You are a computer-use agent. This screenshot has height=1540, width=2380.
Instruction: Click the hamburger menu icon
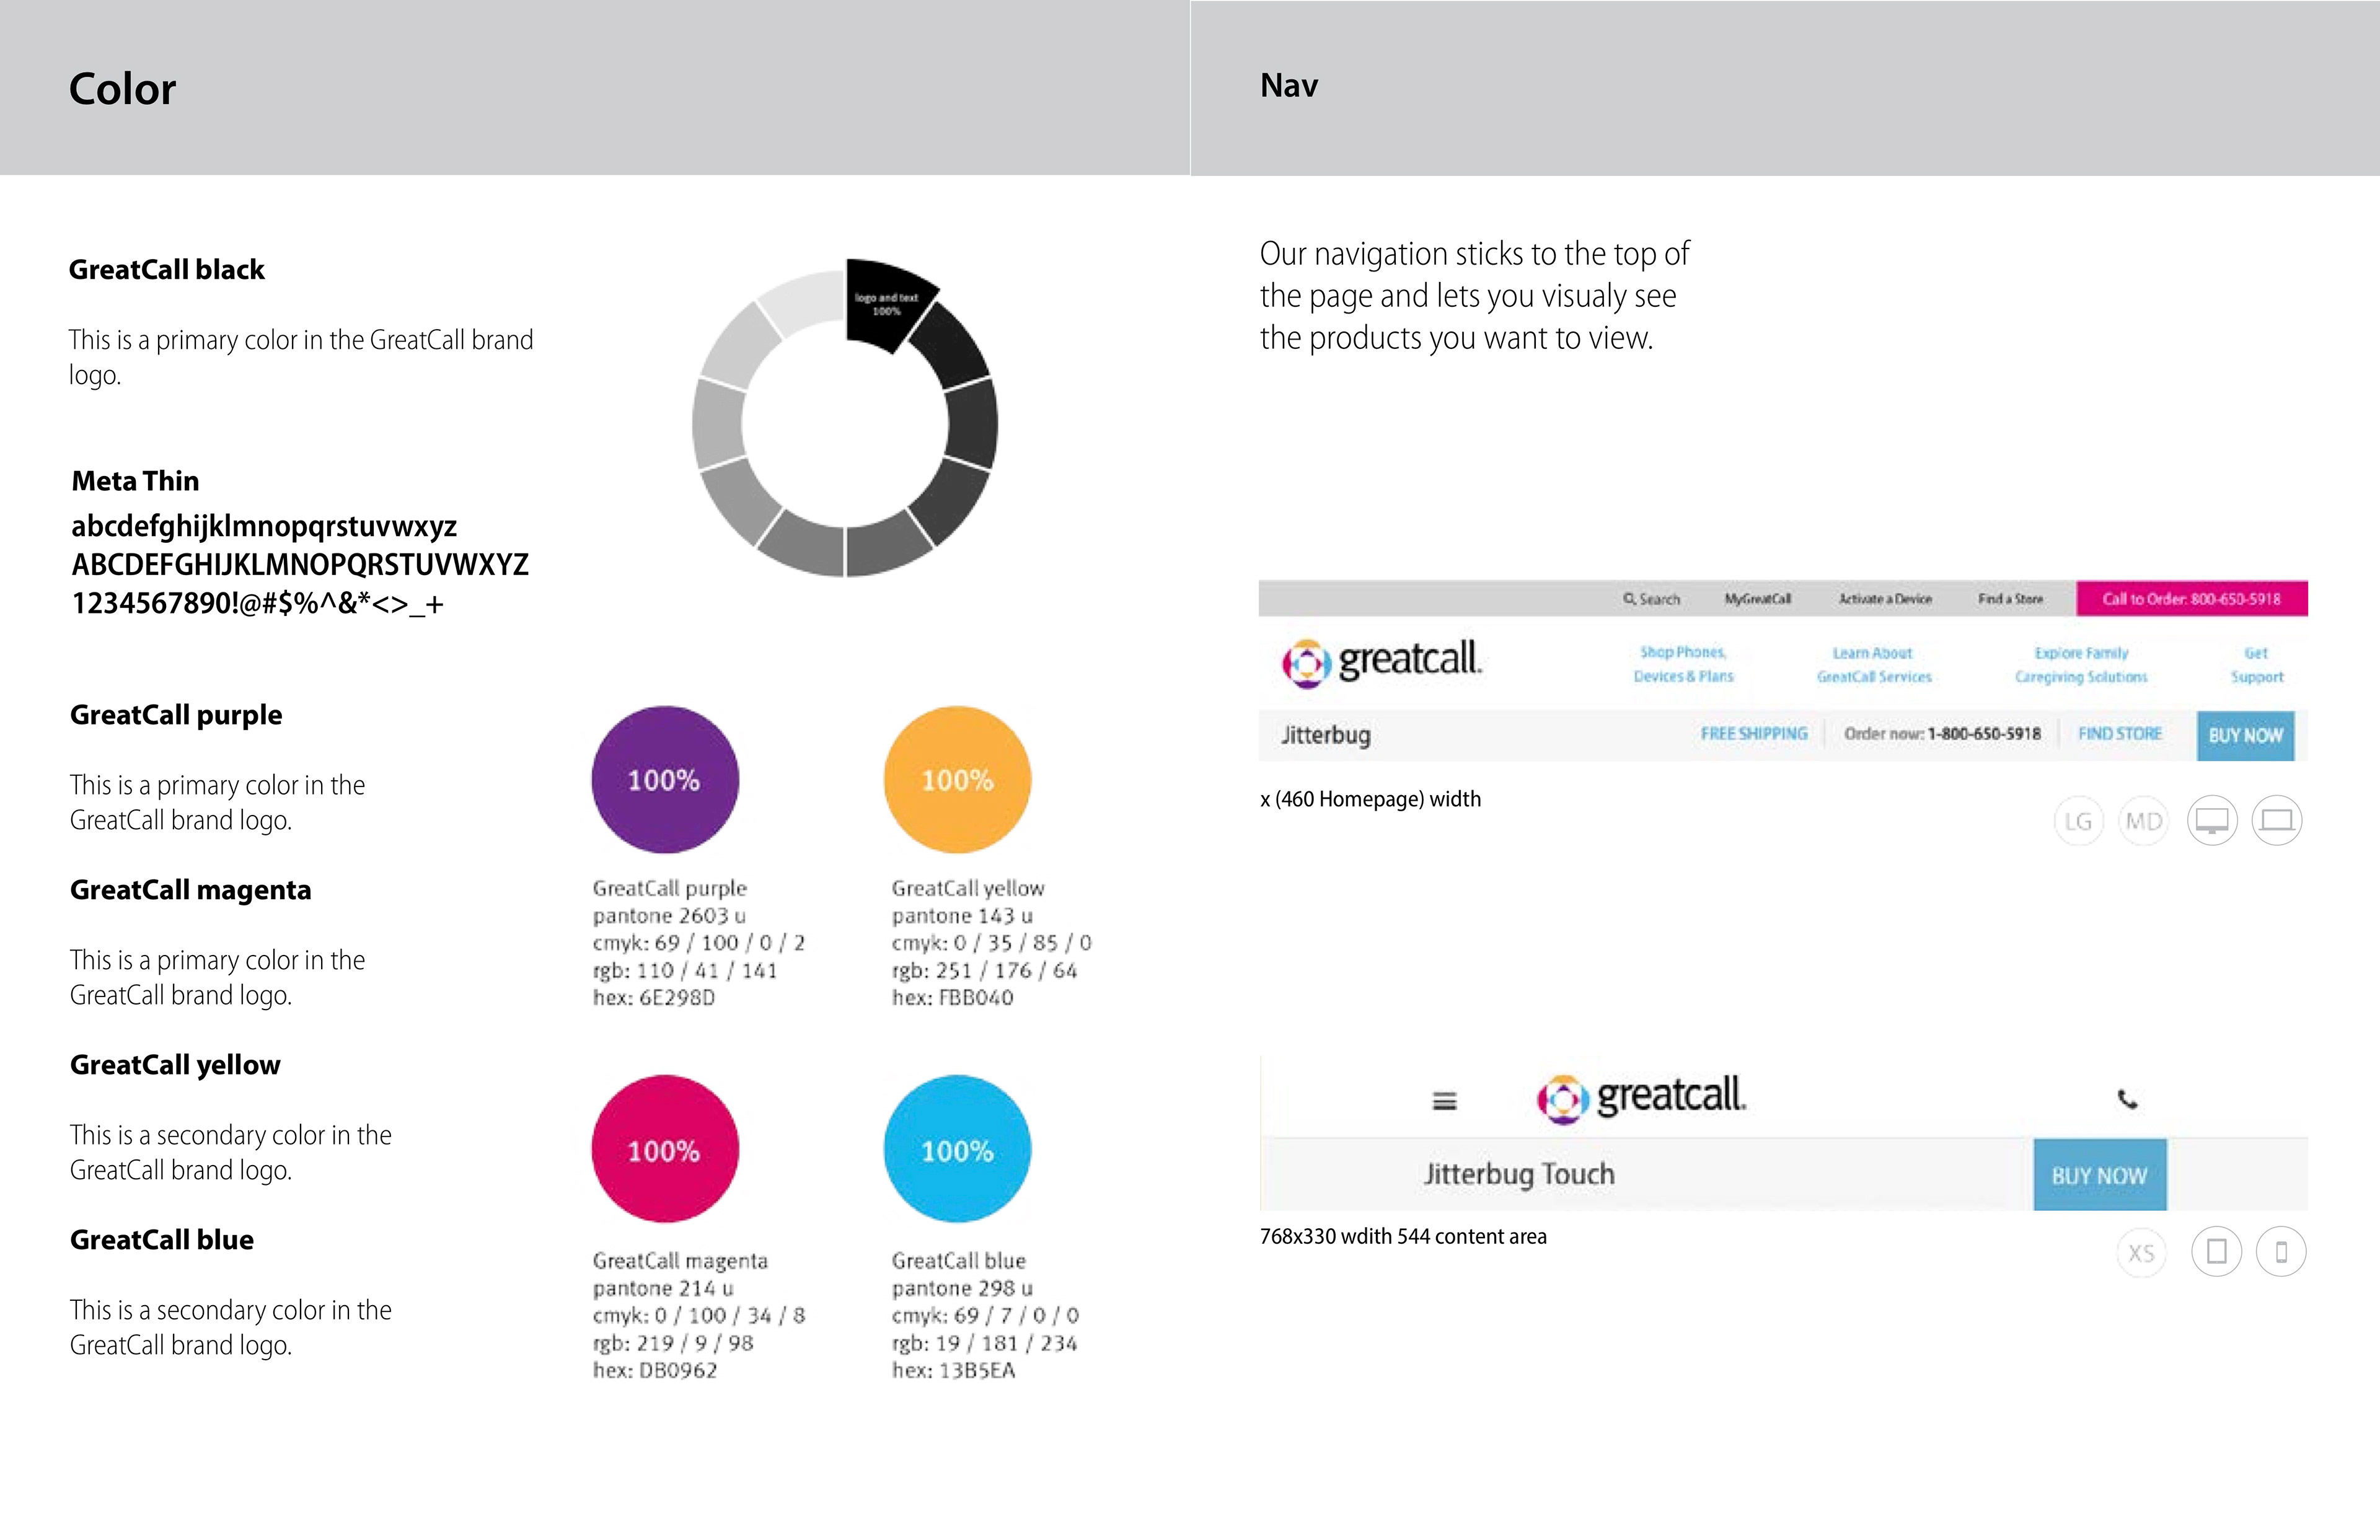1444,1101
